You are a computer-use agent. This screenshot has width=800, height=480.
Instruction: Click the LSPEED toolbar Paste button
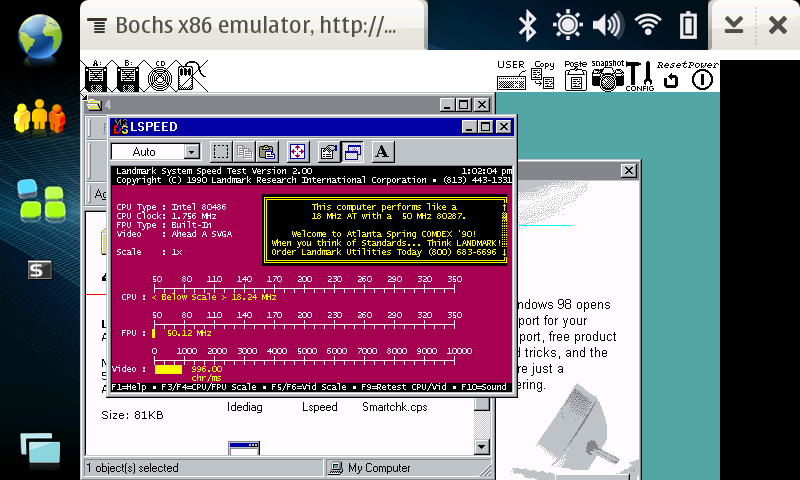click(x=267, y=151)
